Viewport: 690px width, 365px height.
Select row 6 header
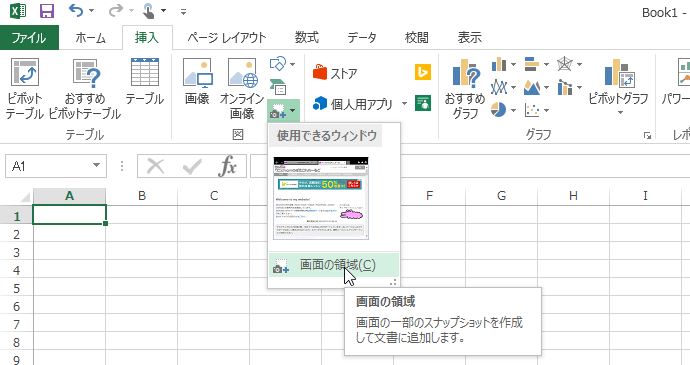tap(16, 306)
